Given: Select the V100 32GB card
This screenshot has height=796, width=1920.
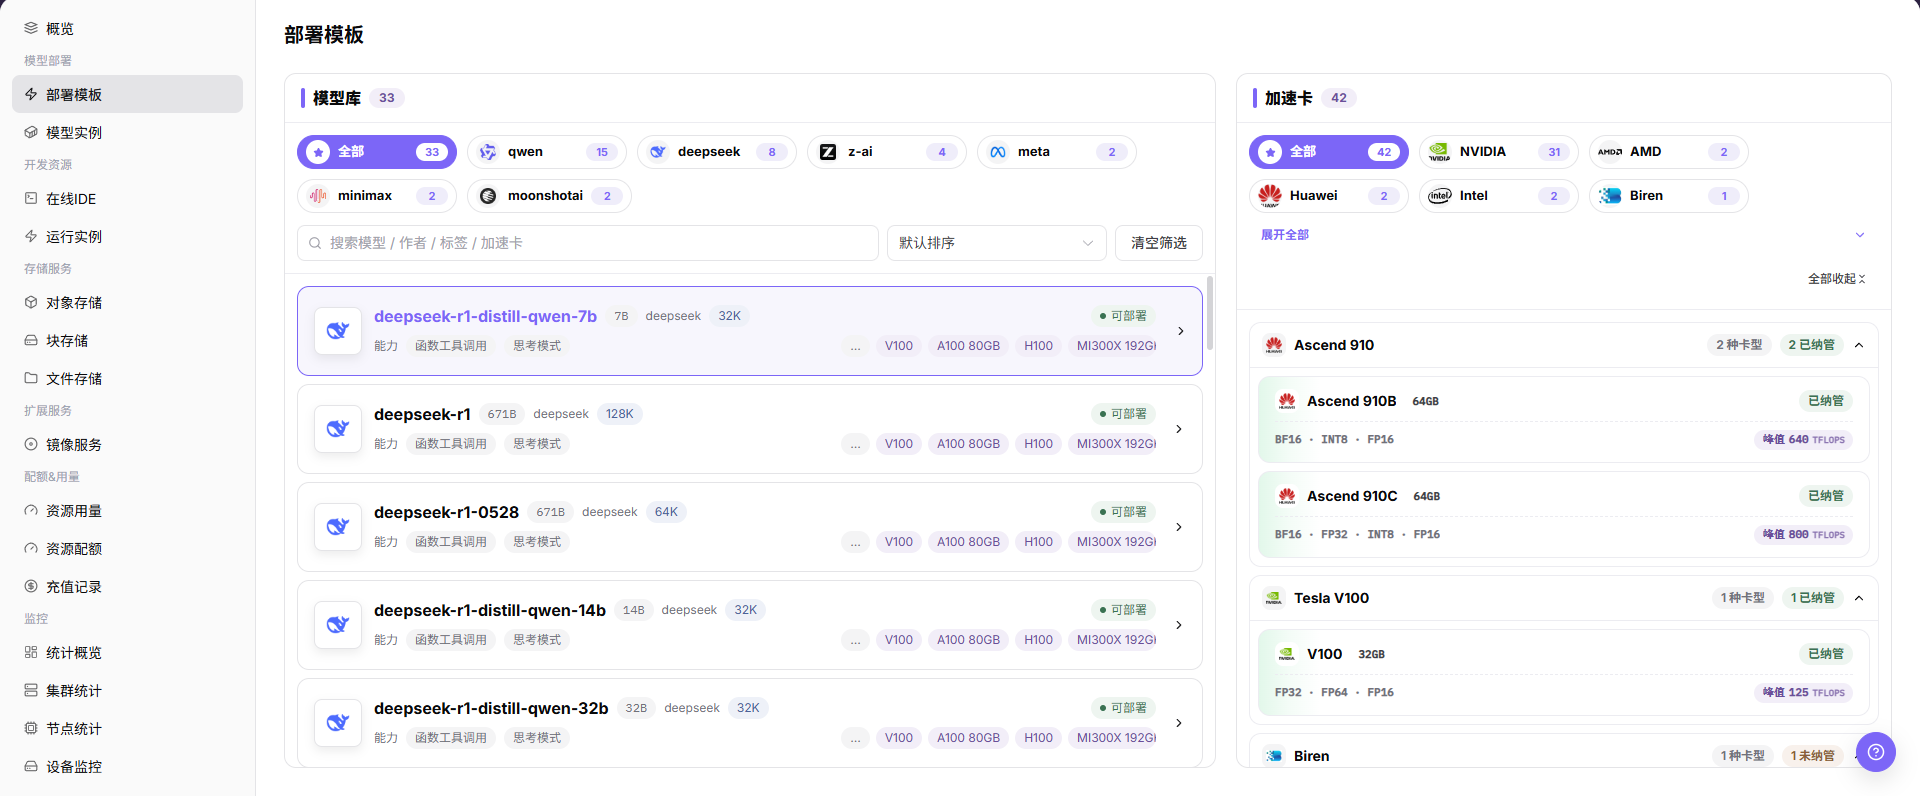Looking at the screenshot, I should tap(1564, 672).
